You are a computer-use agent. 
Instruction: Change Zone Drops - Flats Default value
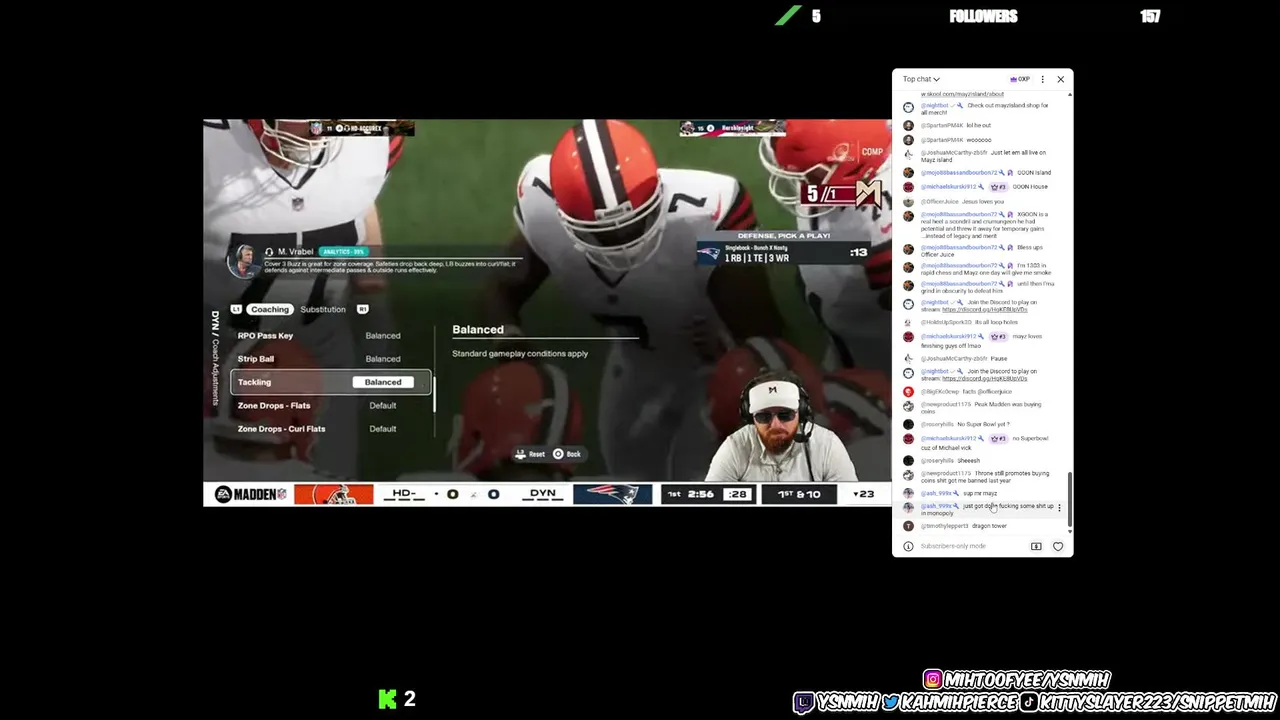pyautogui.click(x=383, y=405)
